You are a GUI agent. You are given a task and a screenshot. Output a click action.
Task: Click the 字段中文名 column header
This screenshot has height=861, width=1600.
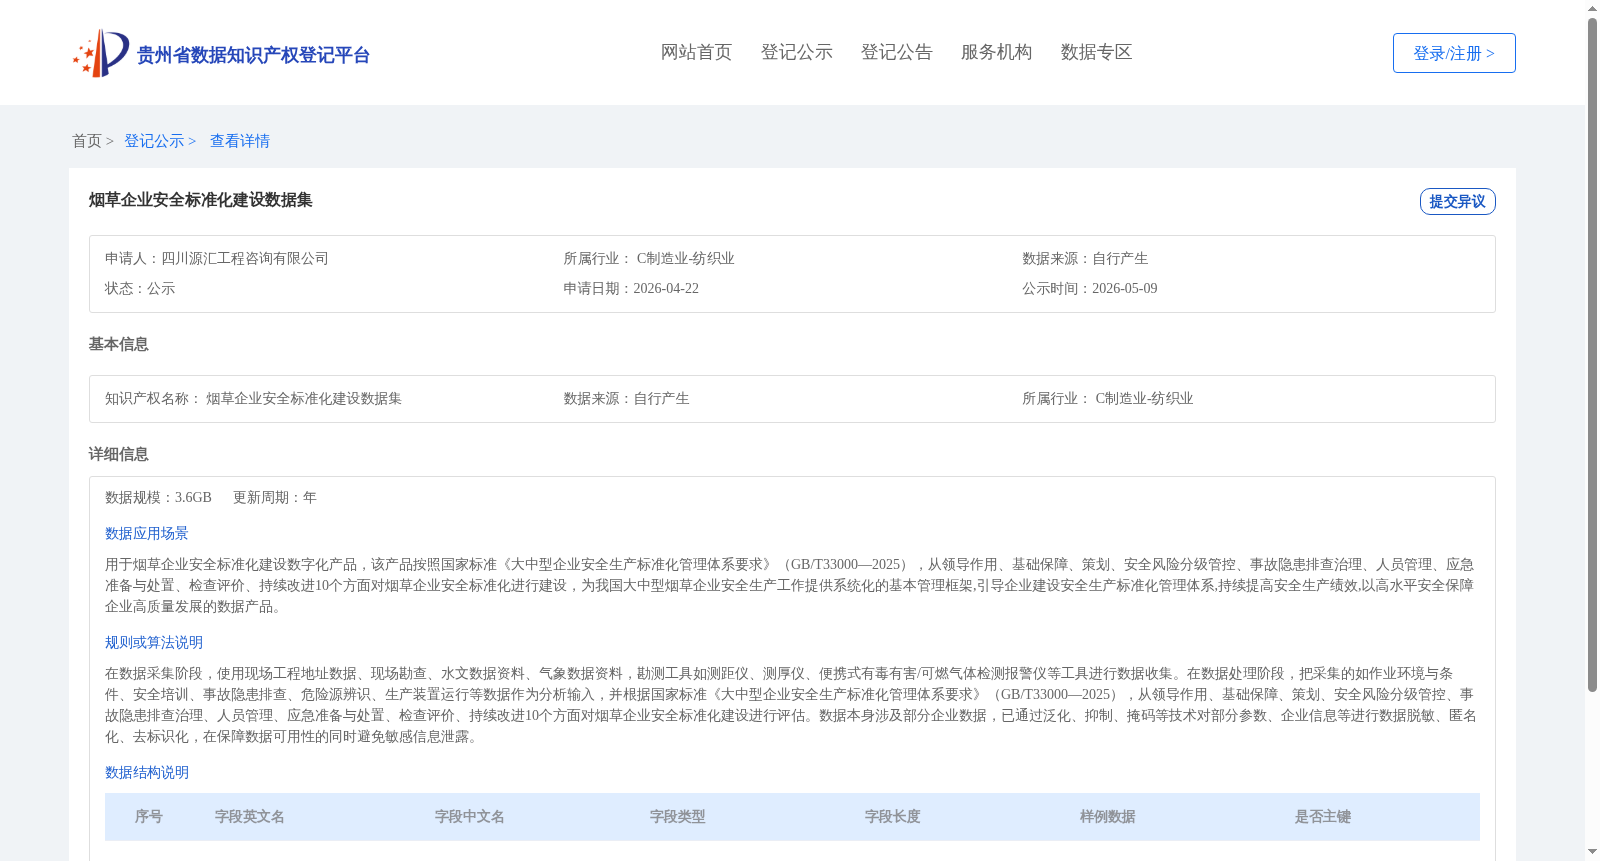coord(470,817)
